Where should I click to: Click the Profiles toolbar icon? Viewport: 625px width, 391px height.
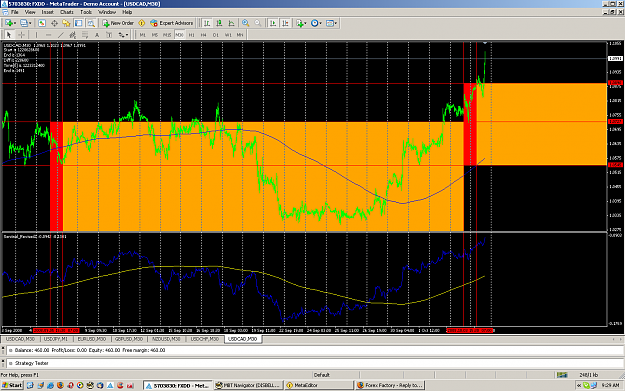tap(24, 23)
